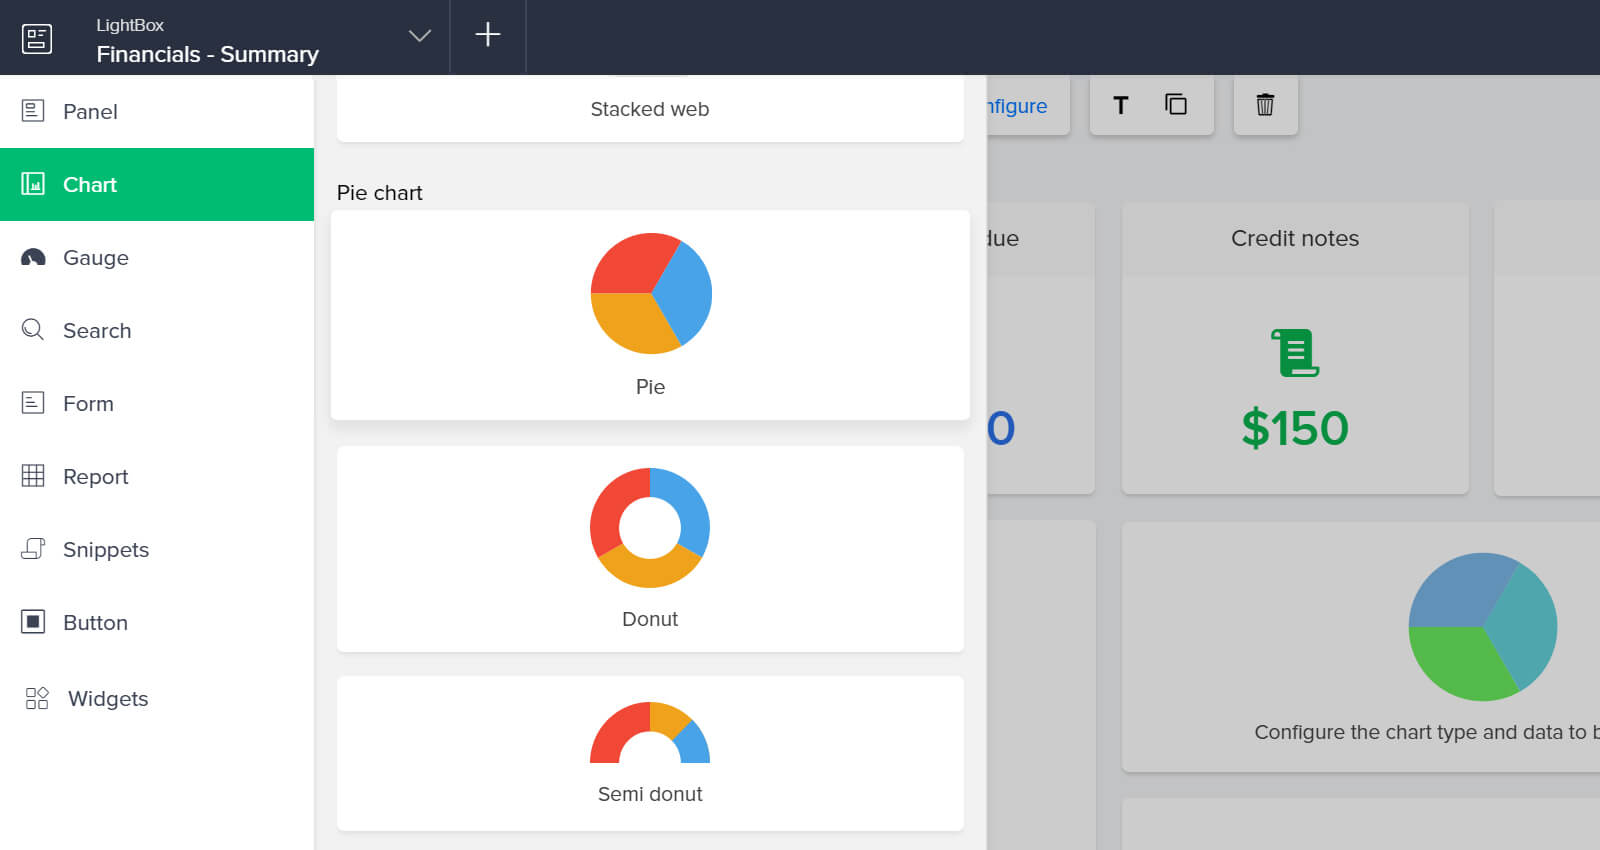Click the page layout icon beside LightBox
The width and height of the screenshot is (1600, 850).
point(37,38)
